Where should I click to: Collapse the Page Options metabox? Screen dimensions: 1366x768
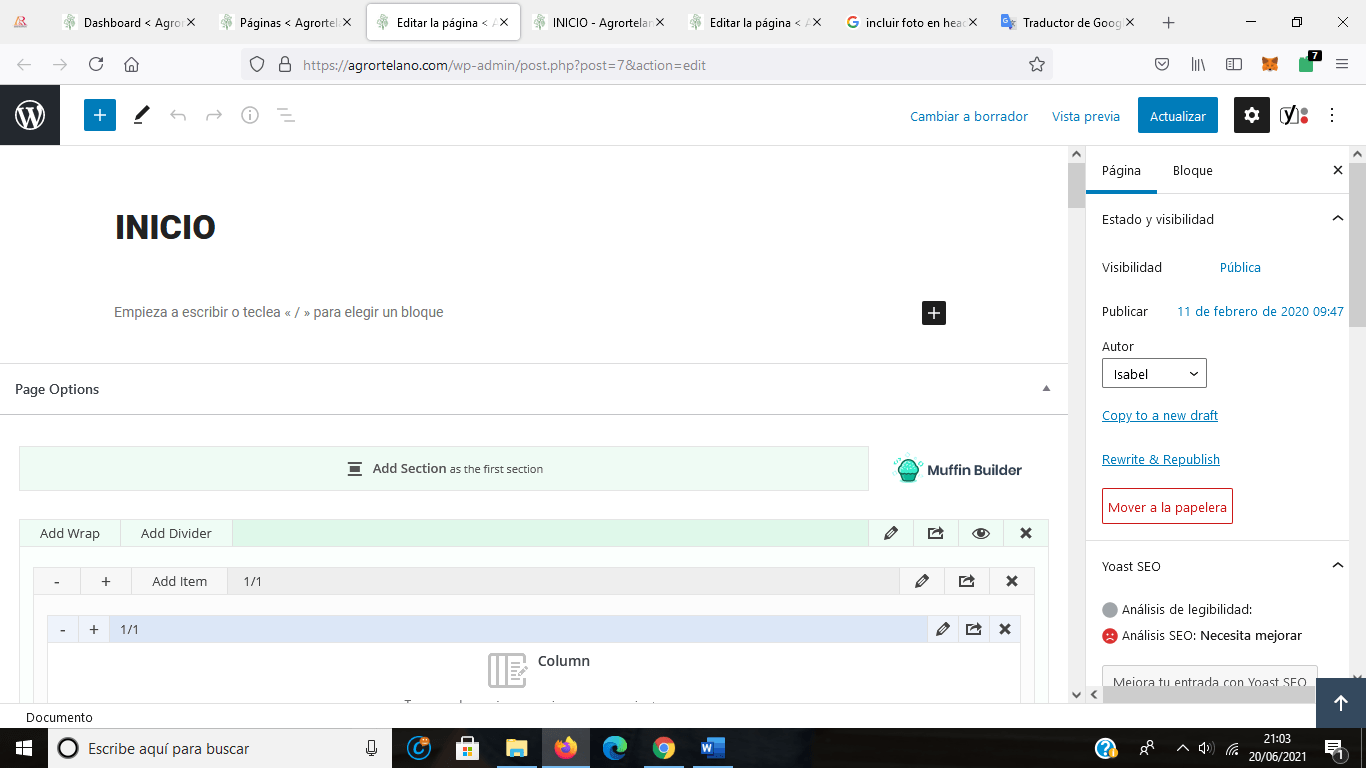[1046, 389]
